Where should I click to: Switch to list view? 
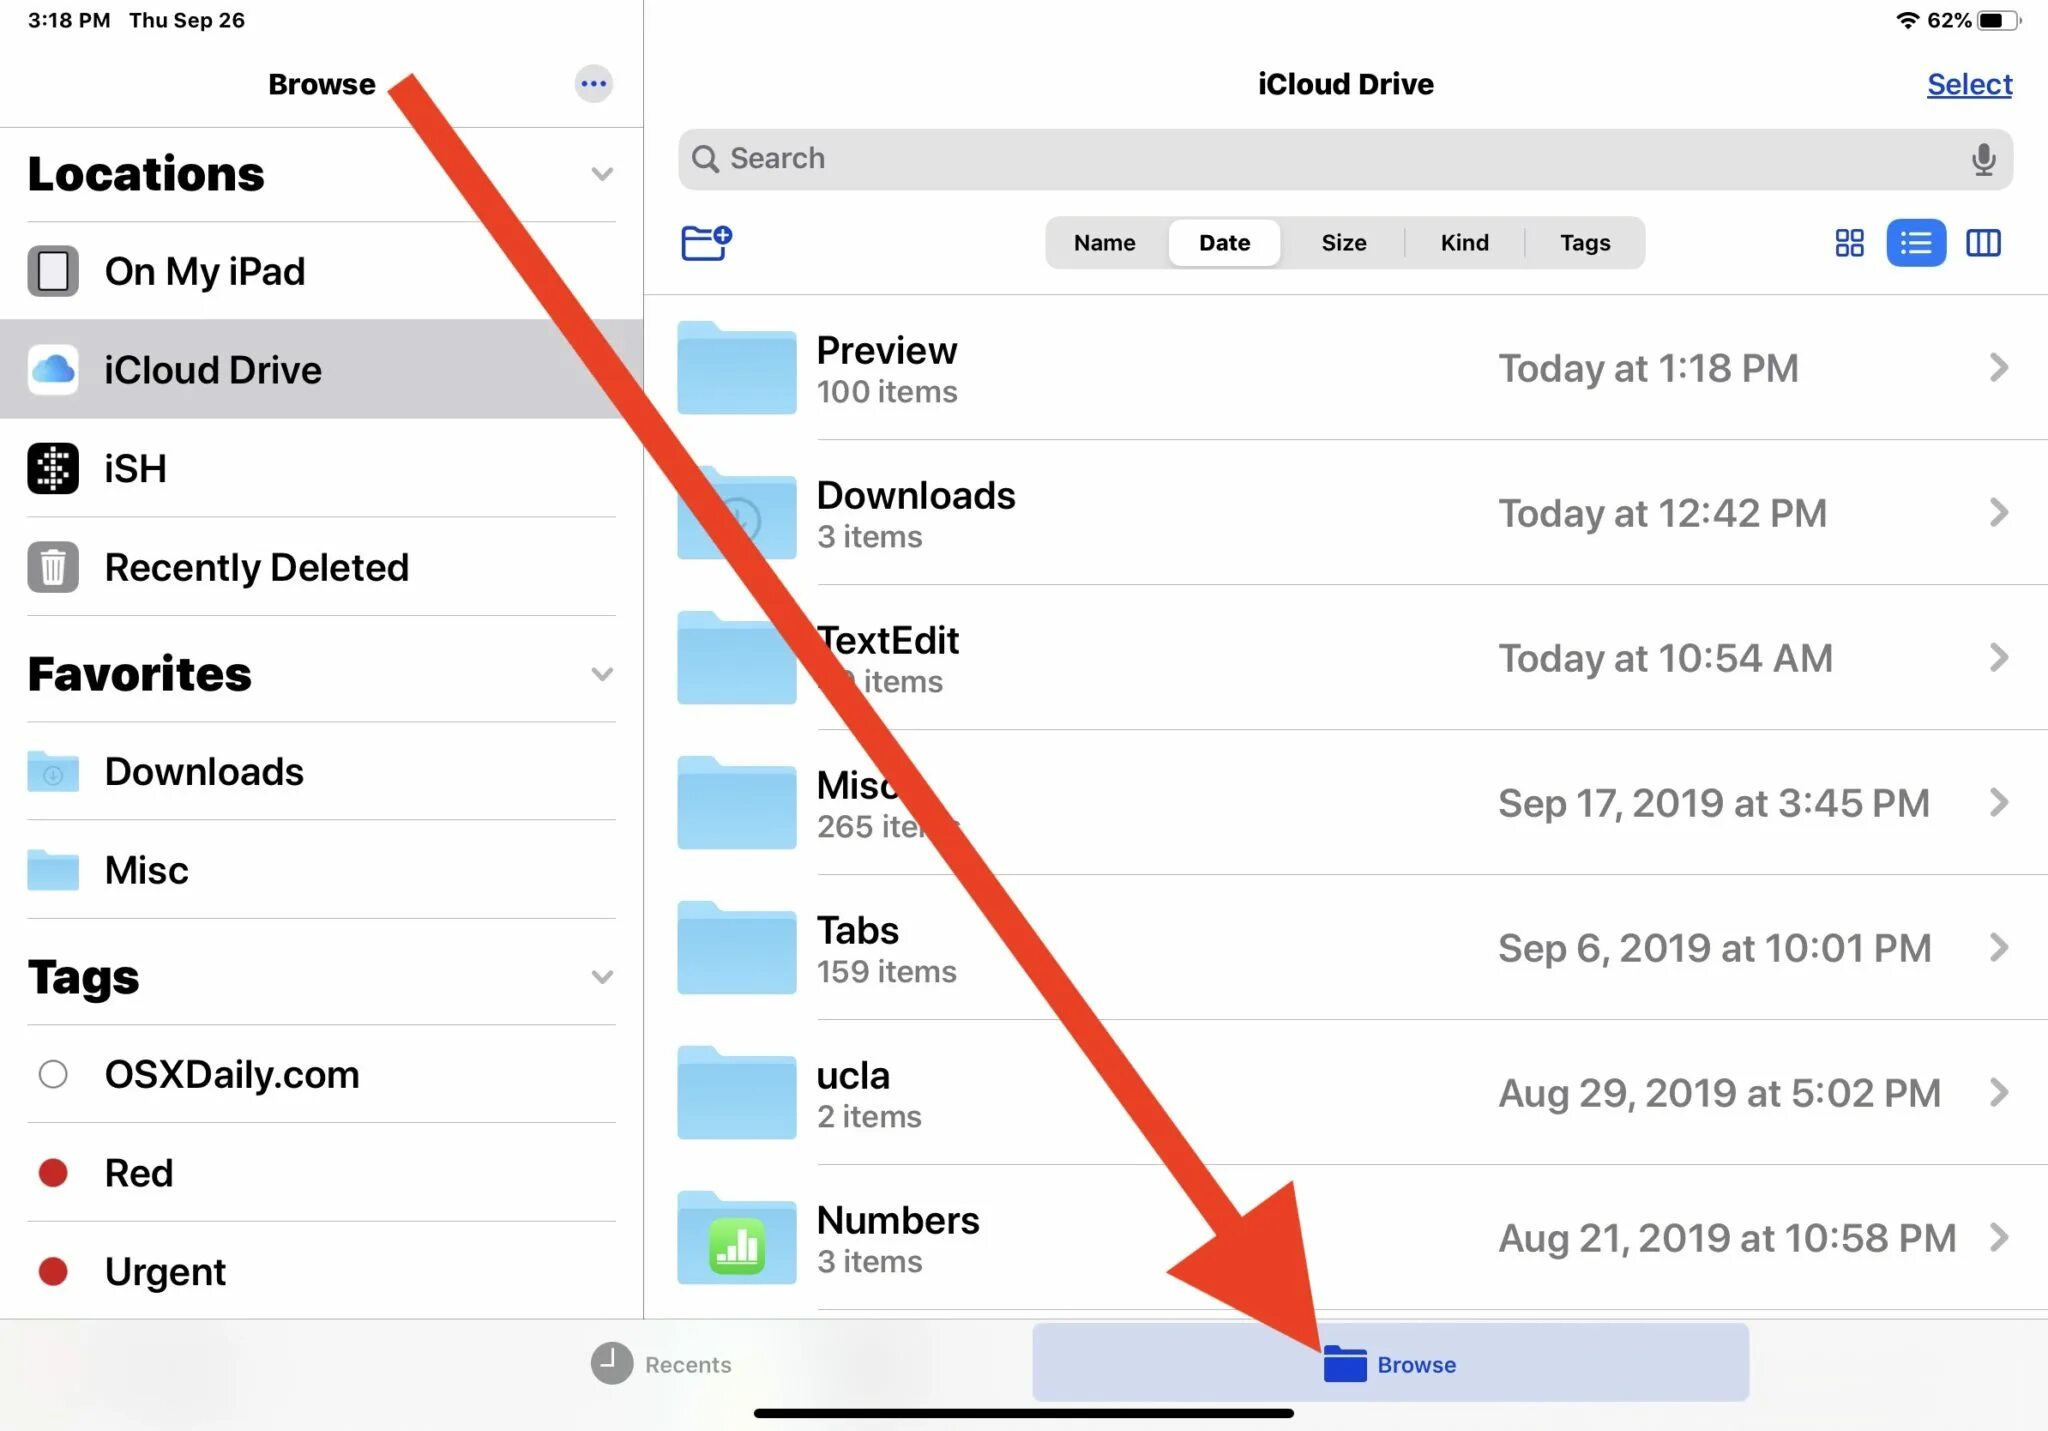click(x=1915, y=243)
